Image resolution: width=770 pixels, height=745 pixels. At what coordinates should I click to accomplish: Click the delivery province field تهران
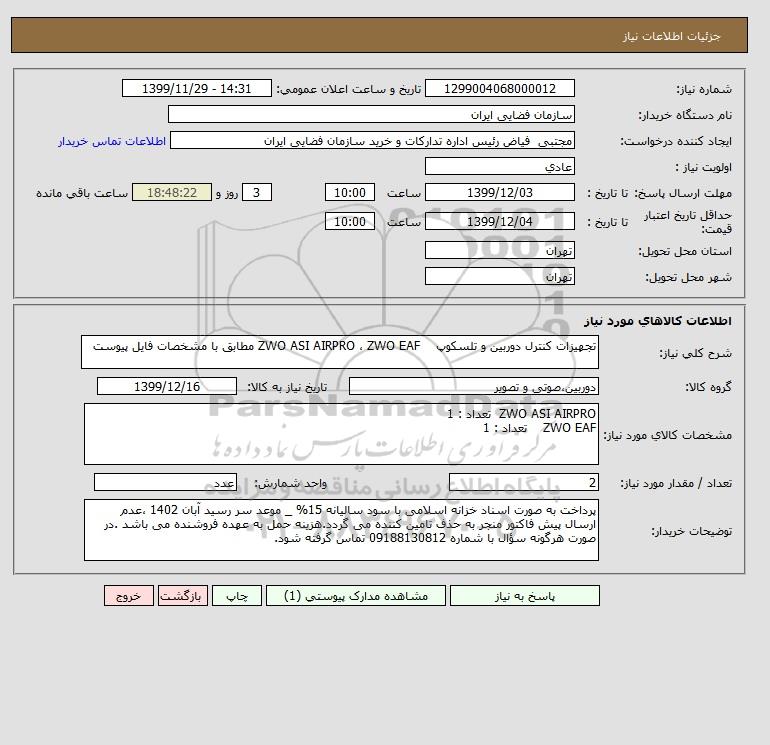coord(499,250)
